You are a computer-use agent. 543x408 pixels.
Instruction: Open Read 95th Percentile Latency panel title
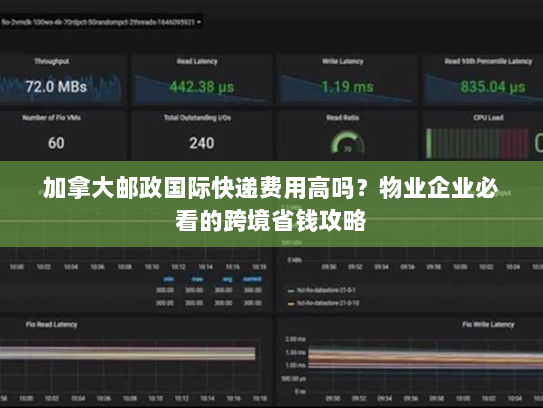[488, 61]
